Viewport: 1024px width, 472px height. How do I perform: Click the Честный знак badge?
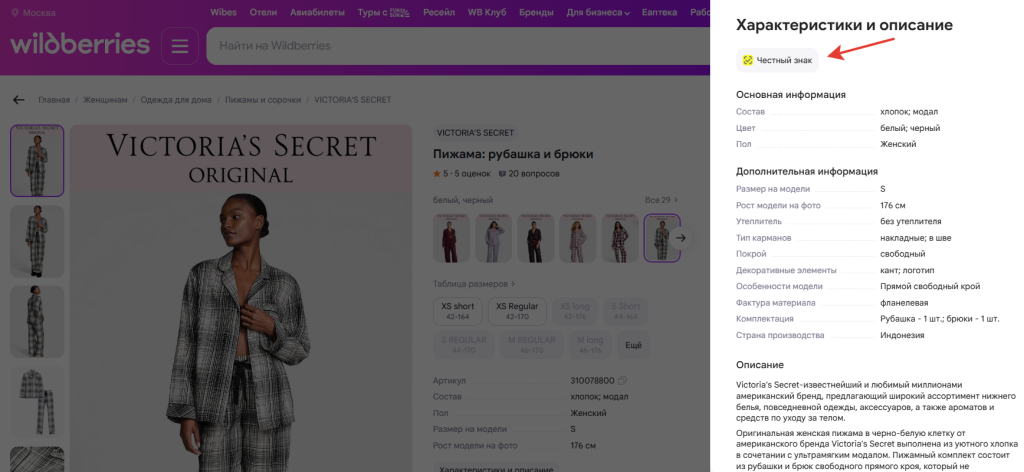coord(777,60)
